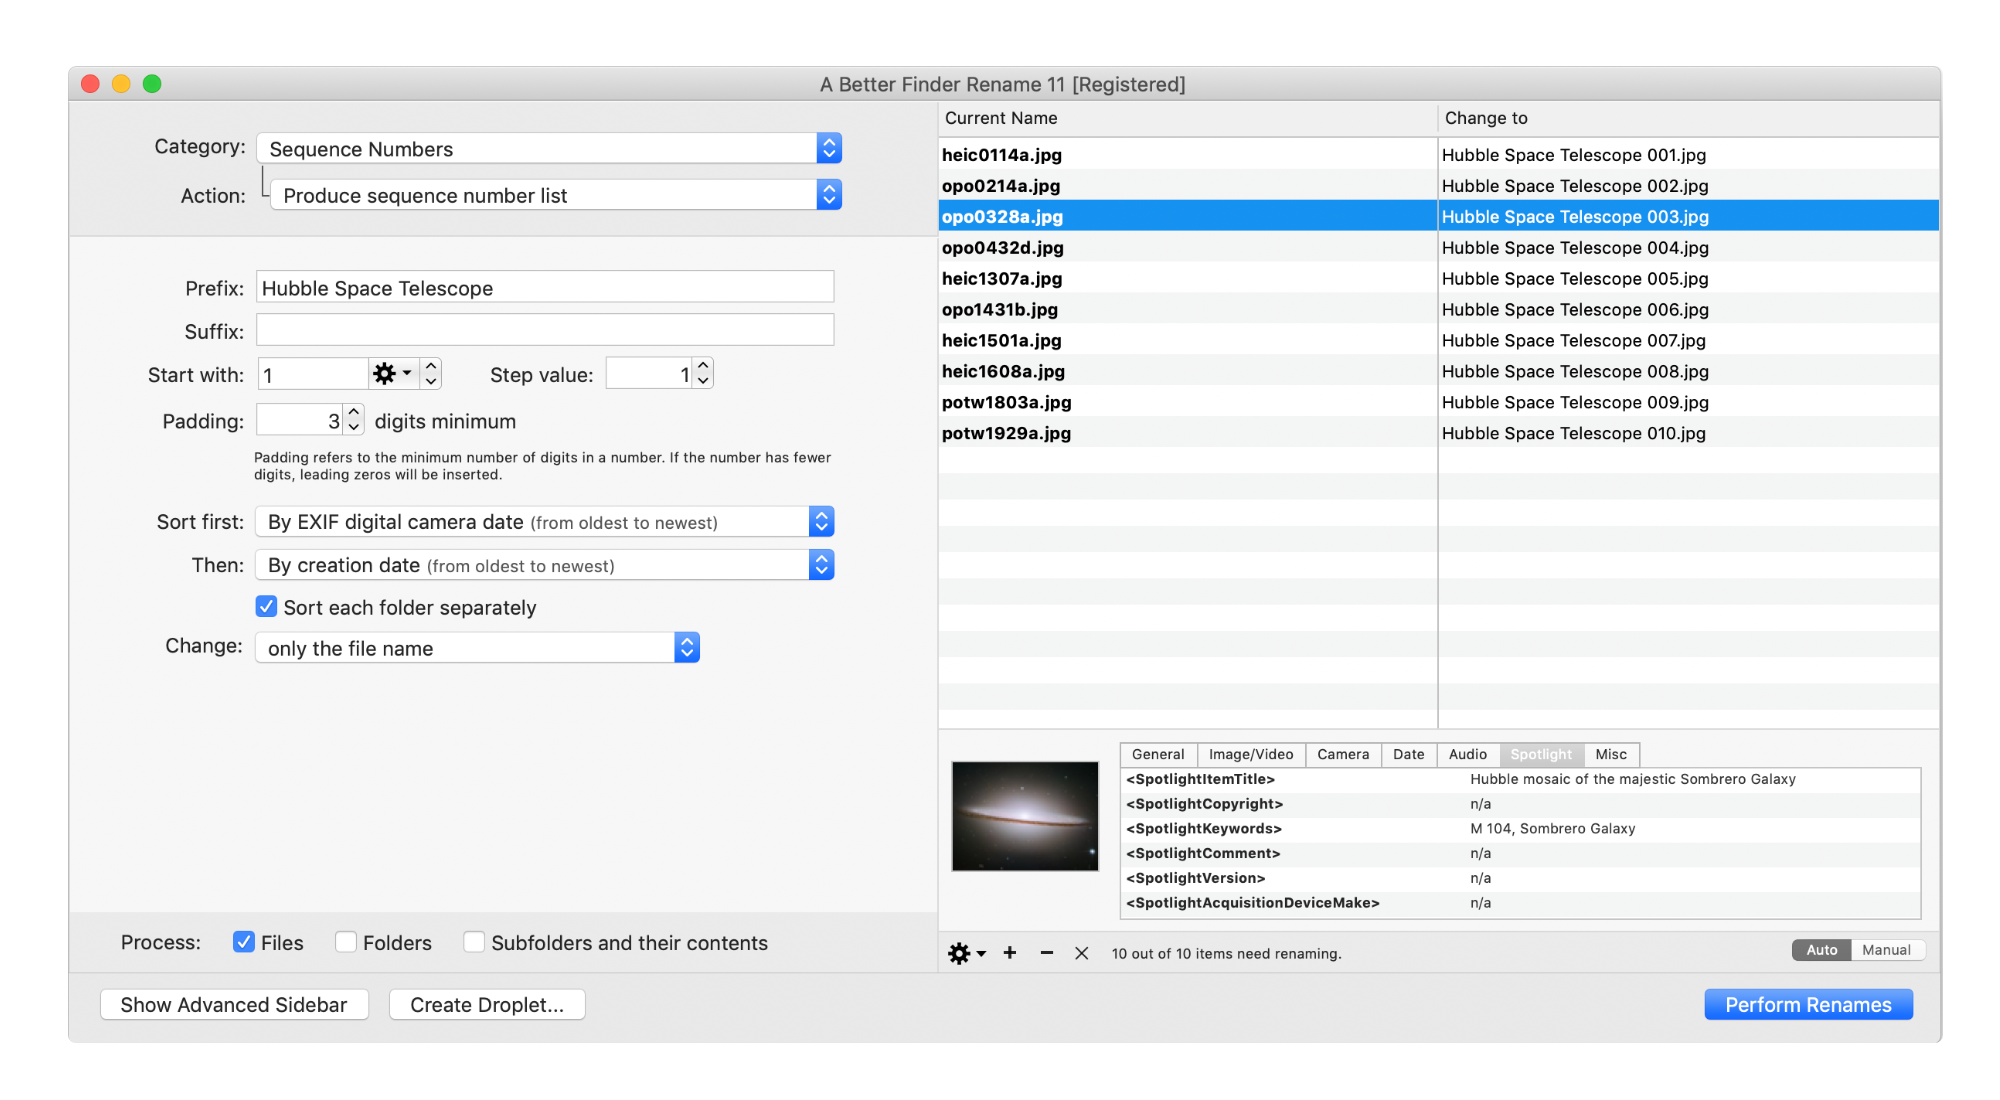Enable Subfolders and their contents checkbox

[474, 942]
